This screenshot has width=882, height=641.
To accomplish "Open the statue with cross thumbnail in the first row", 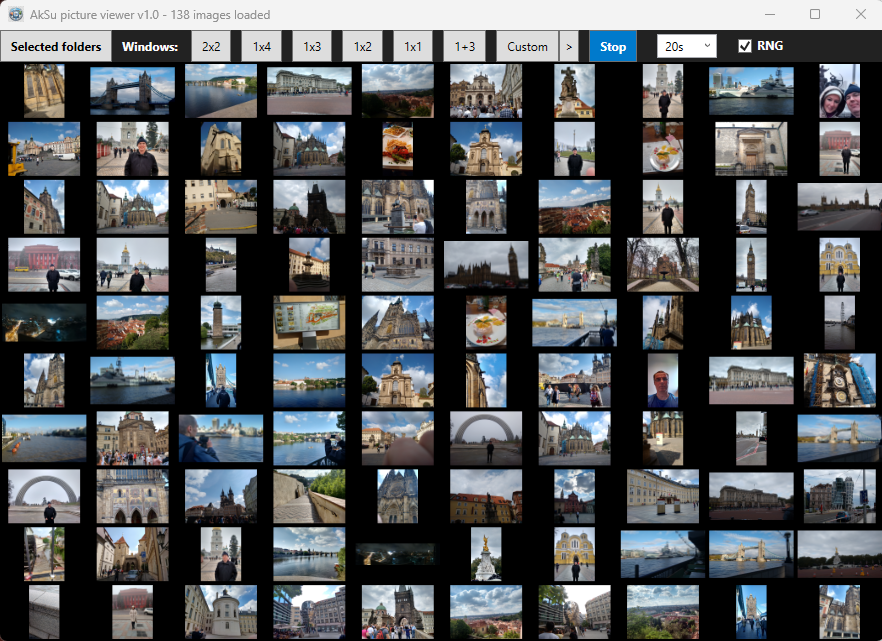I will coord(574,91).
